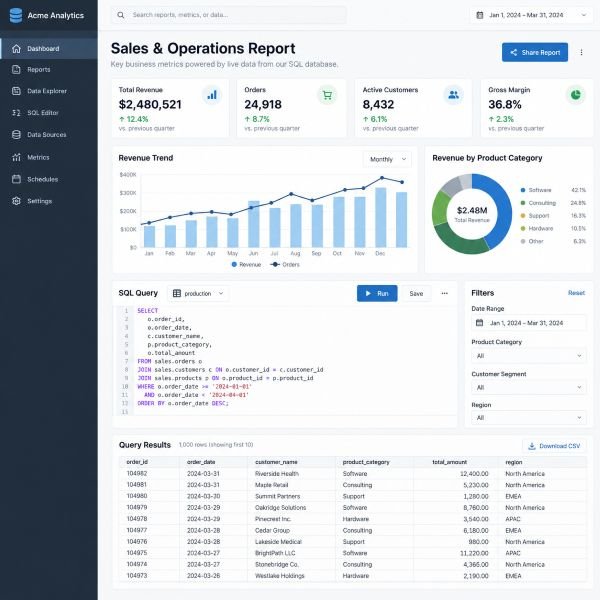Click the table icon beside production

(177, 293)
